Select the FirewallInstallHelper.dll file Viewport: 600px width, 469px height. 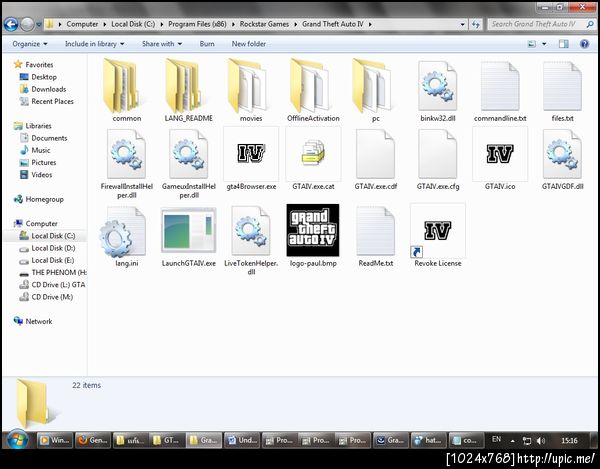click(127, 164)
